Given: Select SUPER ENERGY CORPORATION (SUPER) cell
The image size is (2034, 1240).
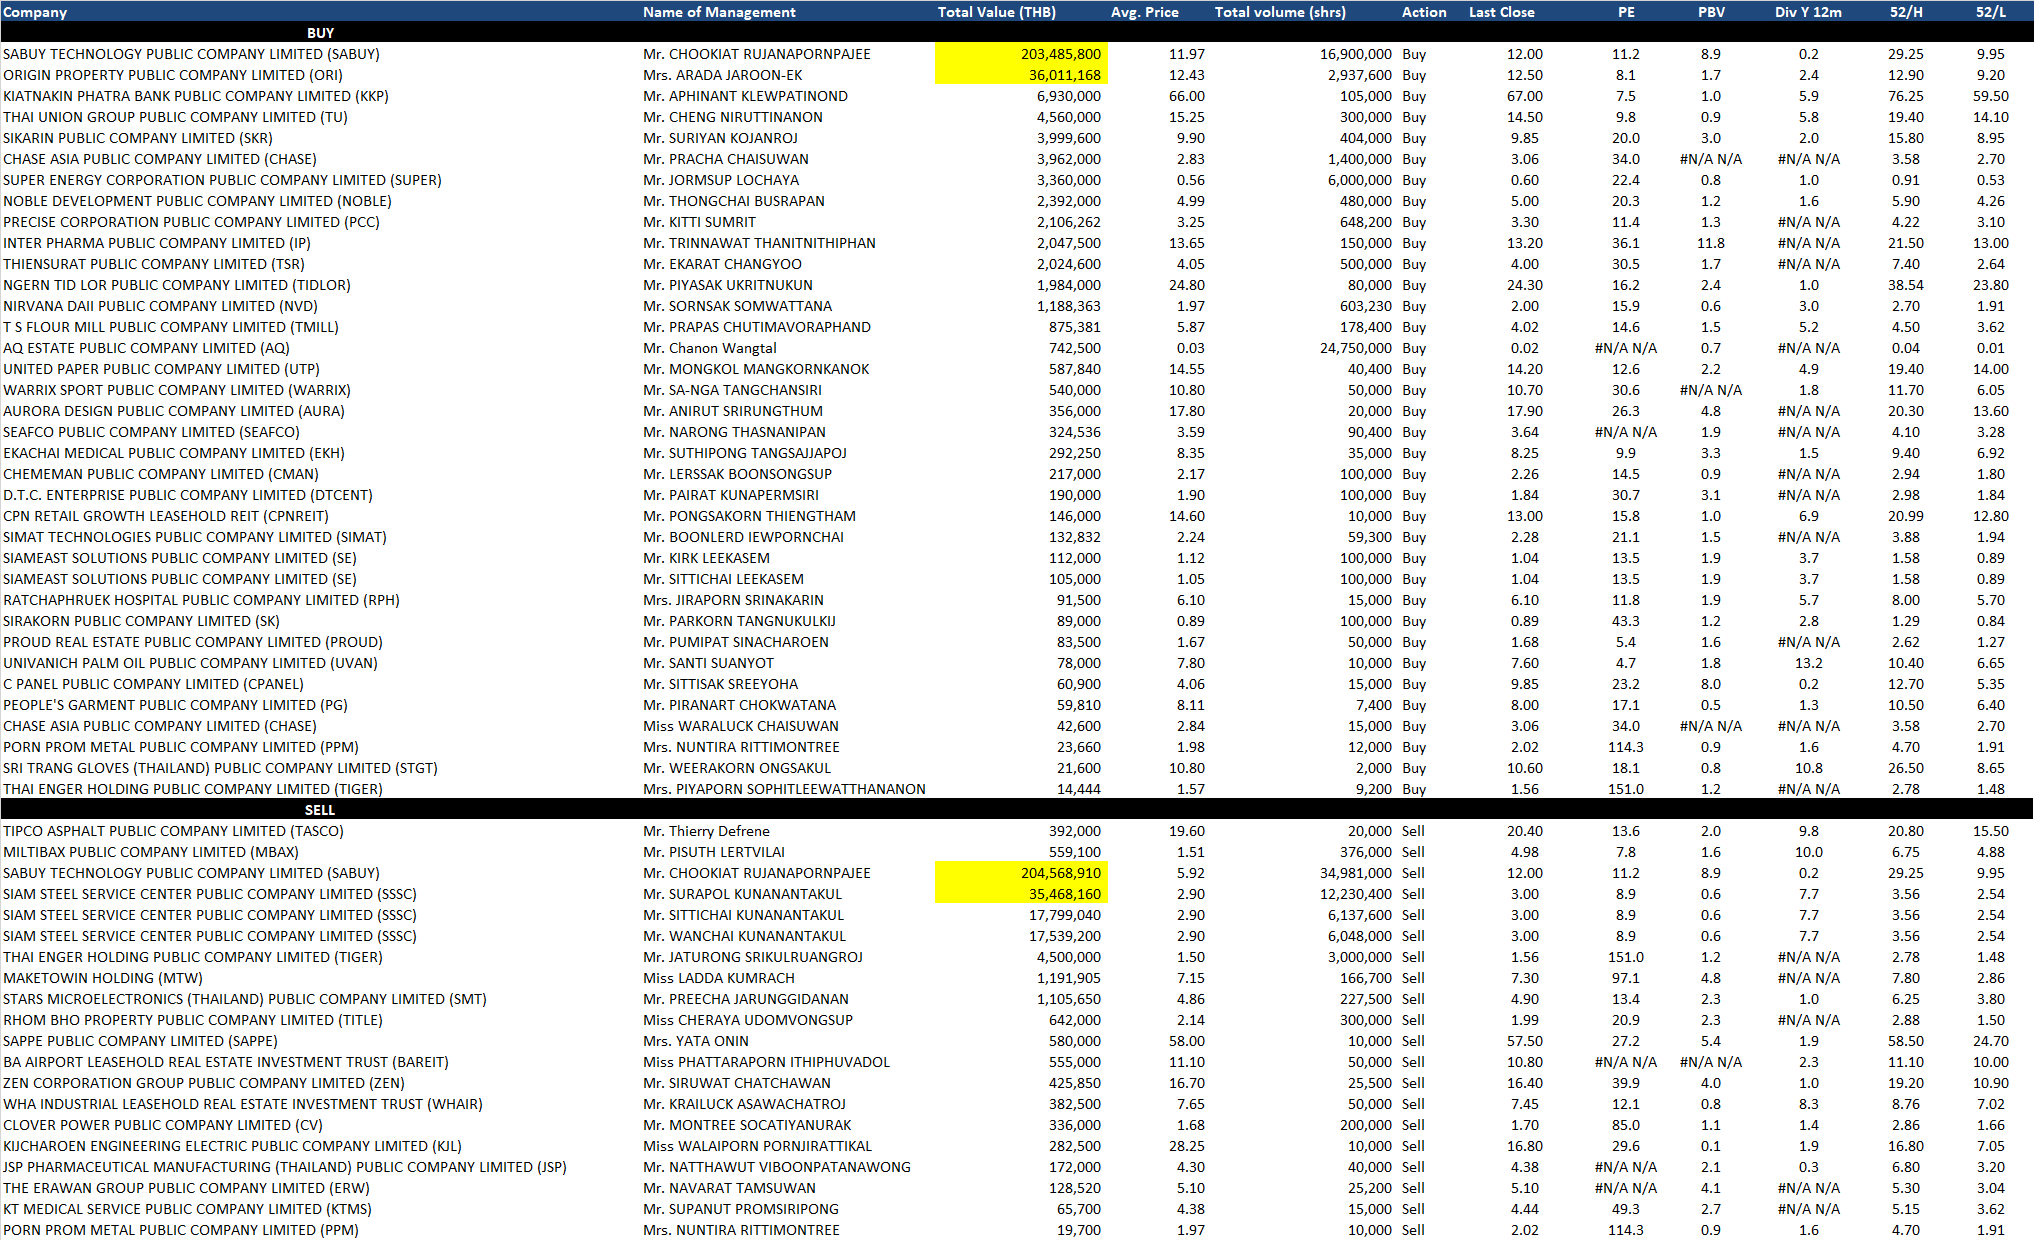Looking at the screenshot, I should coord(222,180).
